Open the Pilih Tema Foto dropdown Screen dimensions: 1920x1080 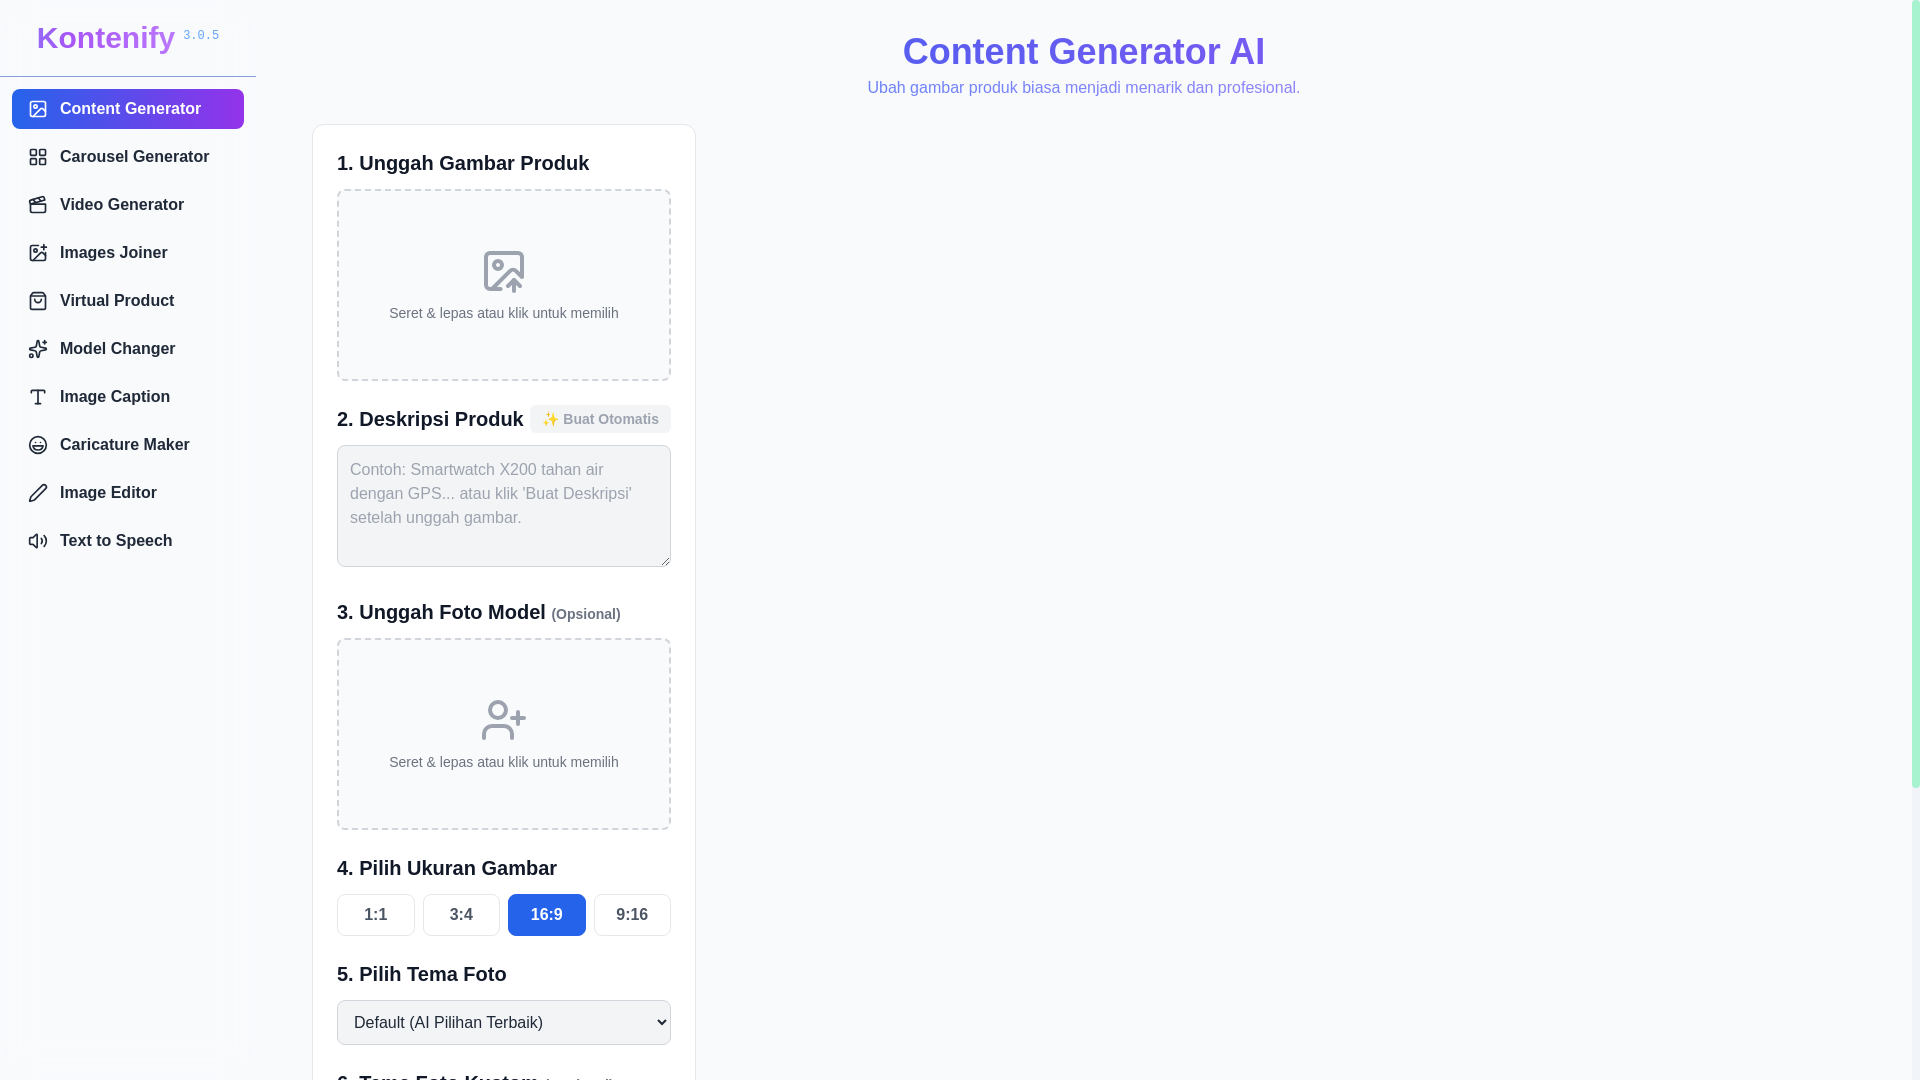click(504, 1022)
